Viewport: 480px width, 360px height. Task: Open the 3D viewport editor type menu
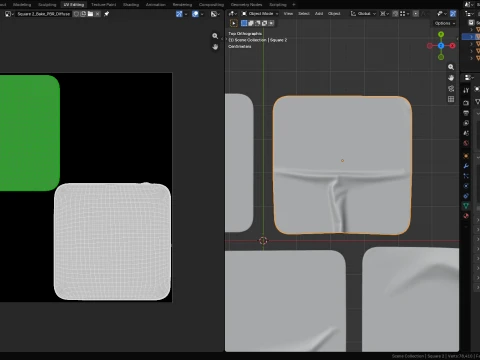(233, 14)
